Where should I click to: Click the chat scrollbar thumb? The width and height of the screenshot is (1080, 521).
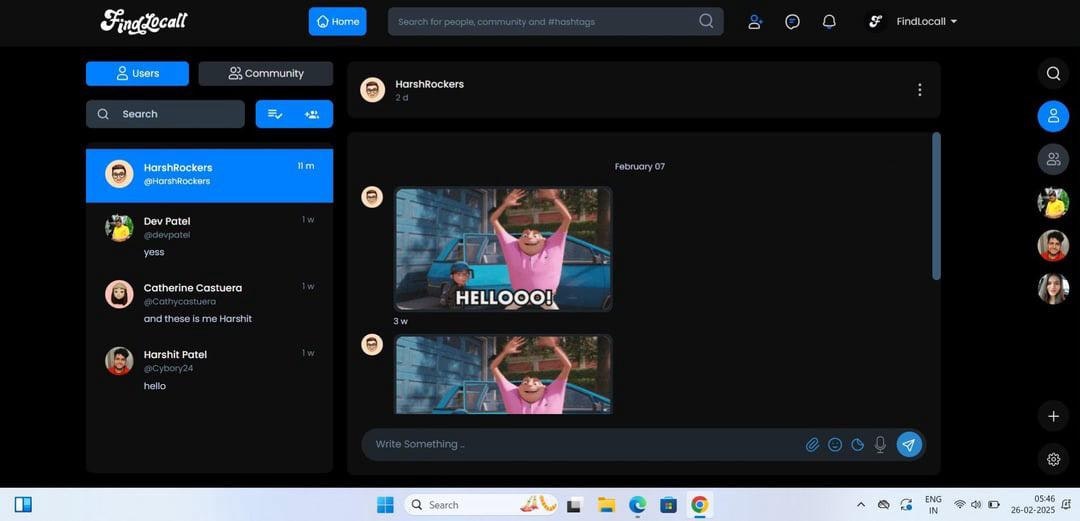pyautogui.click(x=936, y=205)
